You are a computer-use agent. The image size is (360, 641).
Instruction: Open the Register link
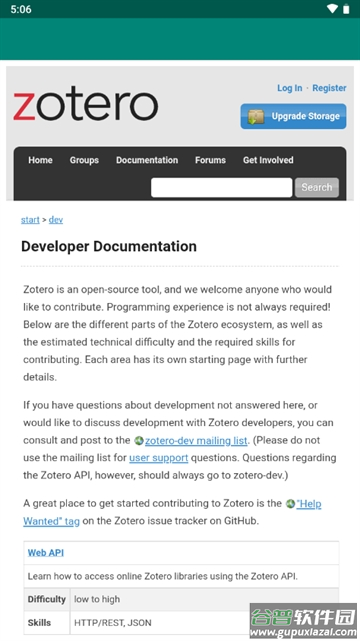(329, 88)
